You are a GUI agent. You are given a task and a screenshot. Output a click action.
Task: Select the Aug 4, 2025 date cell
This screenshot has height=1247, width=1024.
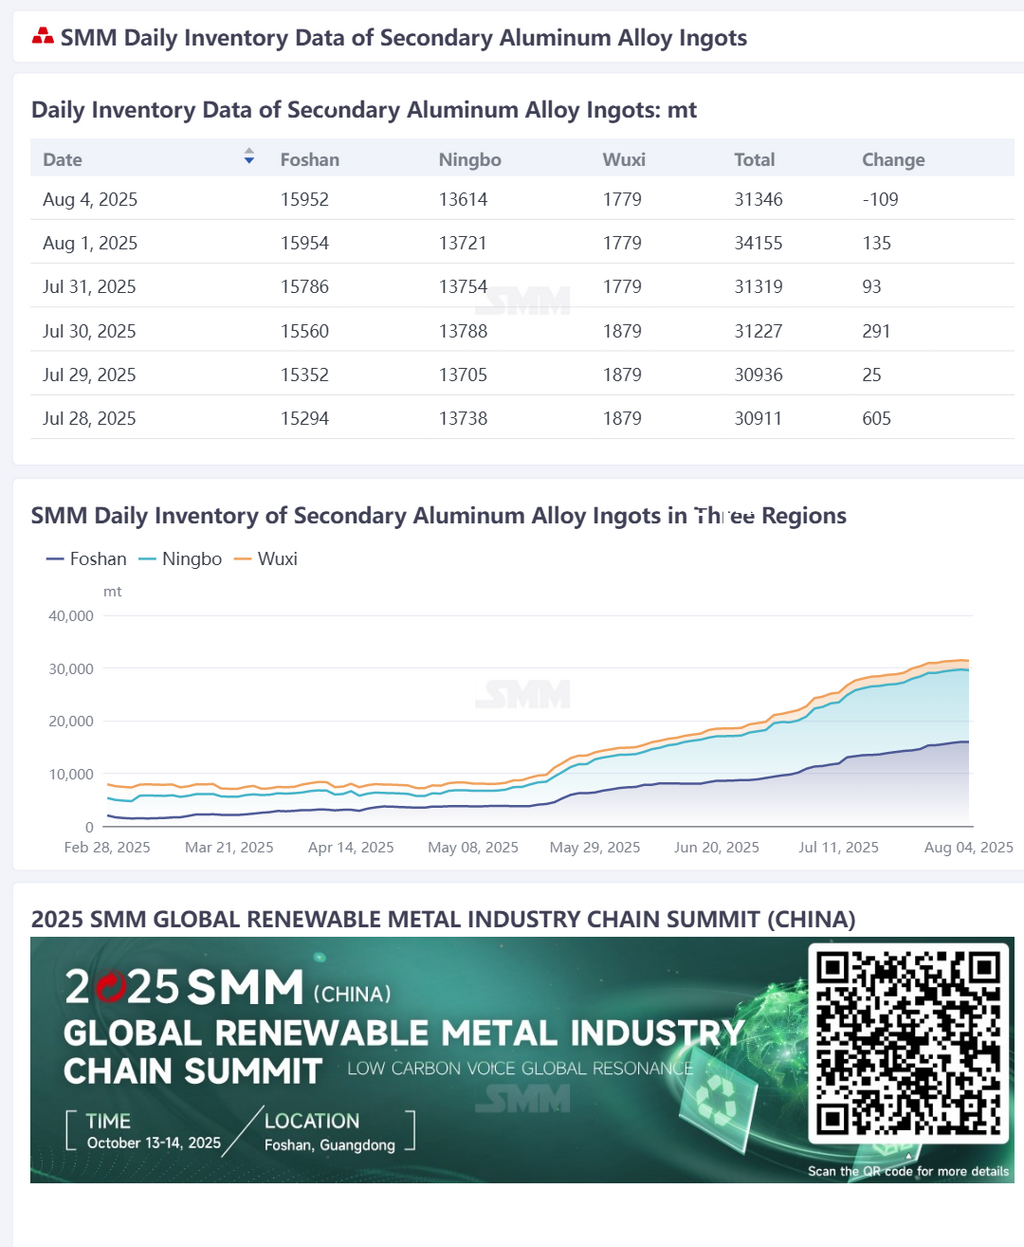pyautogui.click(x=90, y=199)
